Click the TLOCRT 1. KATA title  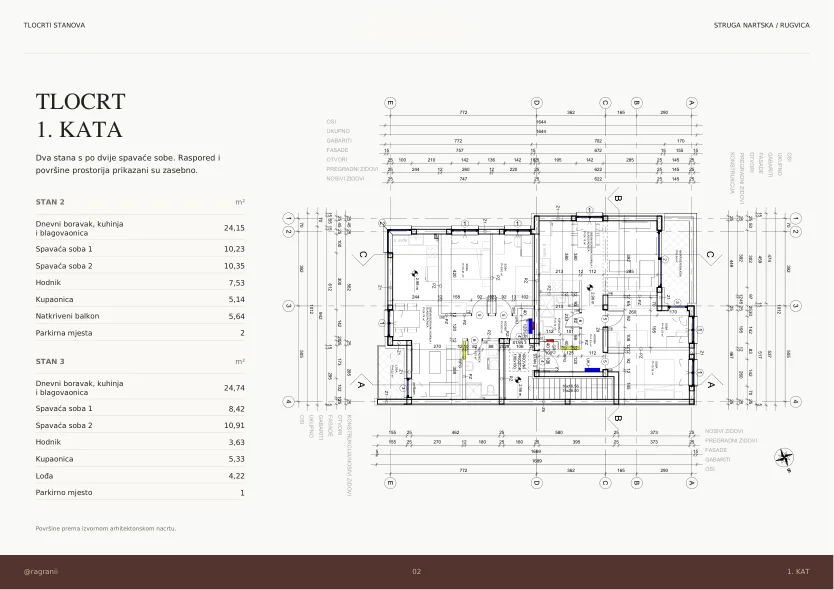tap(80, 115)
